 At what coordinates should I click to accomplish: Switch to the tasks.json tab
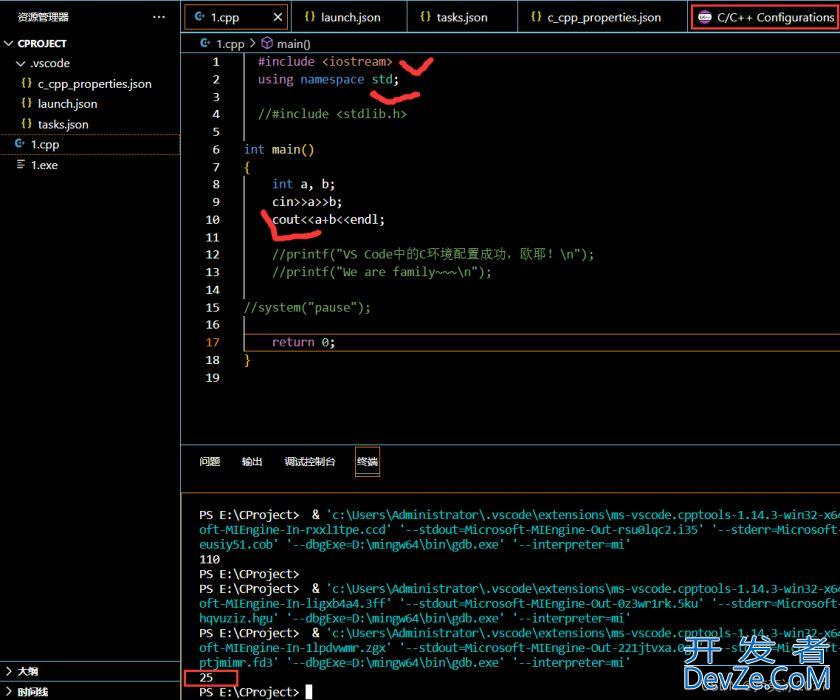[x=462, y=17]
